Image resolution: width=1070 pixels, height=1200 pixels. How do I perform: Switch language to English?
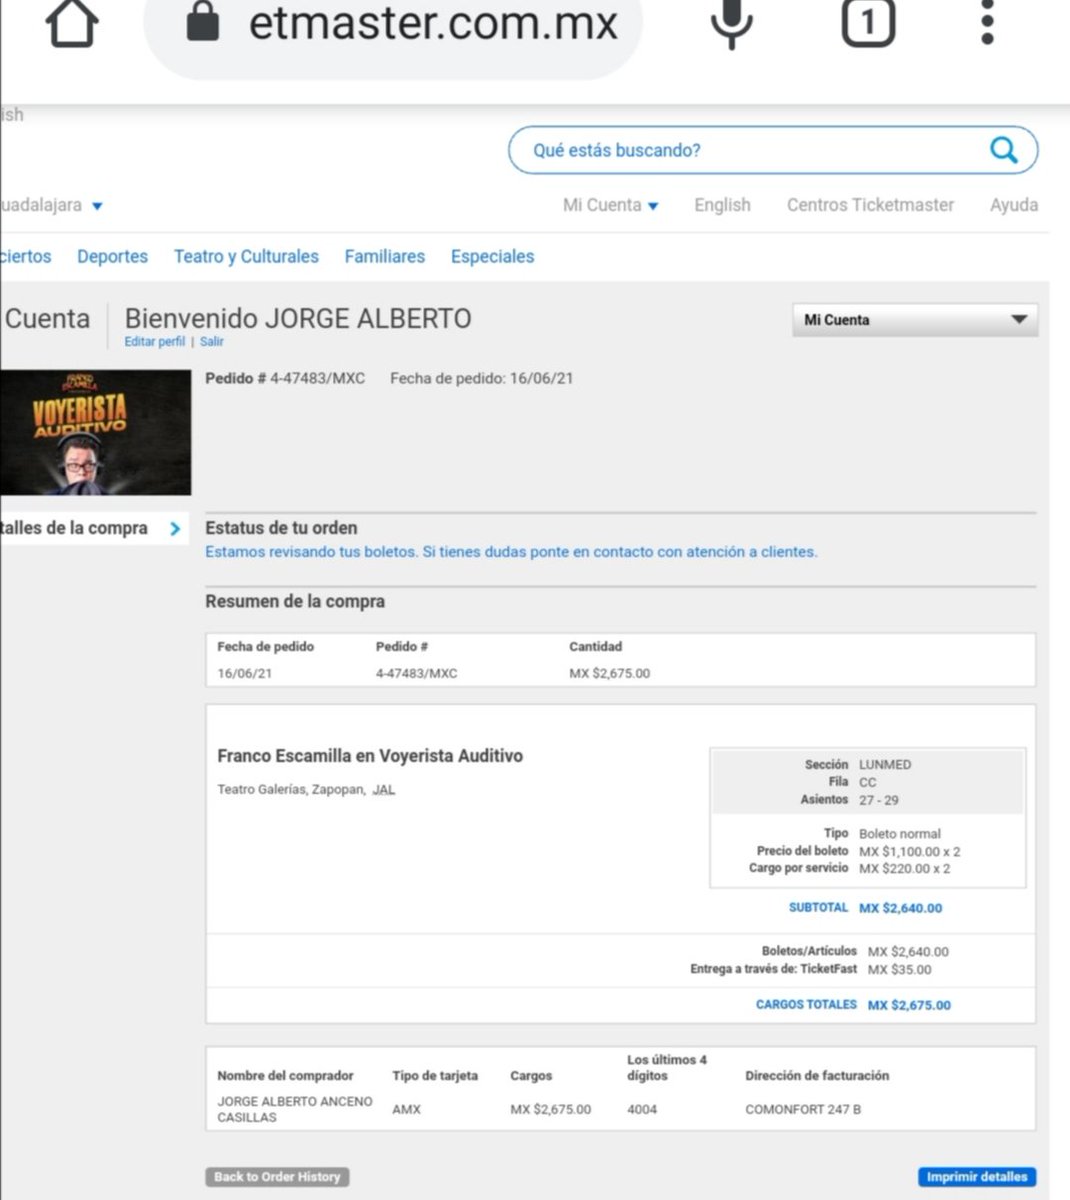(x=722, y=205)
